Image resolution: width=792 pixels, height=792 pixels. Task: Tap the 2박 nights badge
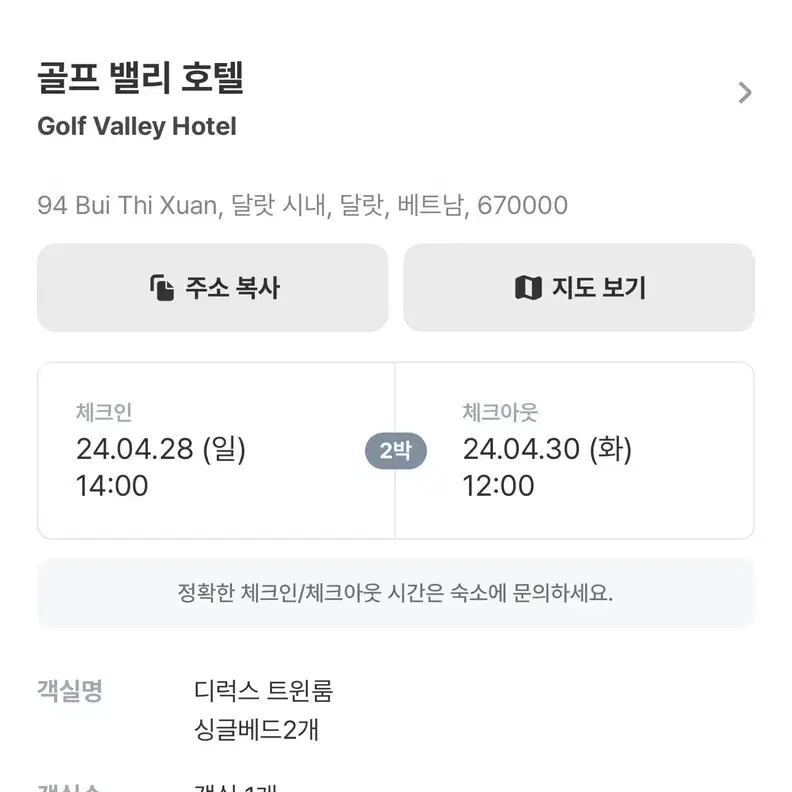point(395,451)
